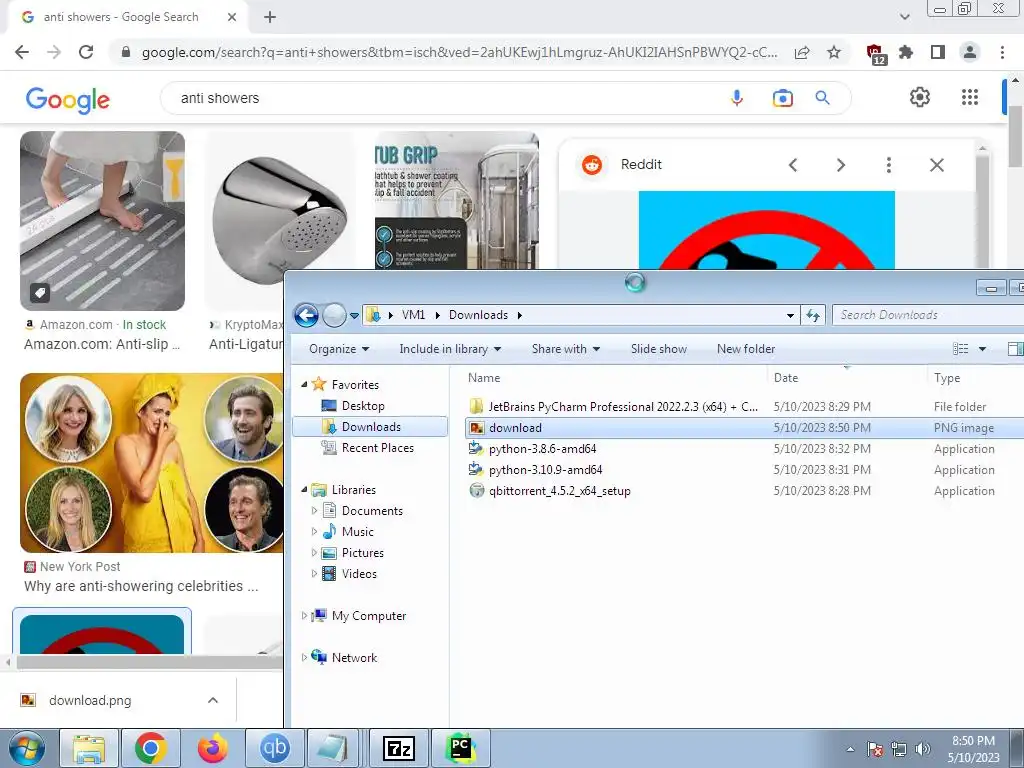This screenshot has height=768, width=1024.
Task: Open Explorer recent locations dropdown arrow
Action: pos(354,315)
